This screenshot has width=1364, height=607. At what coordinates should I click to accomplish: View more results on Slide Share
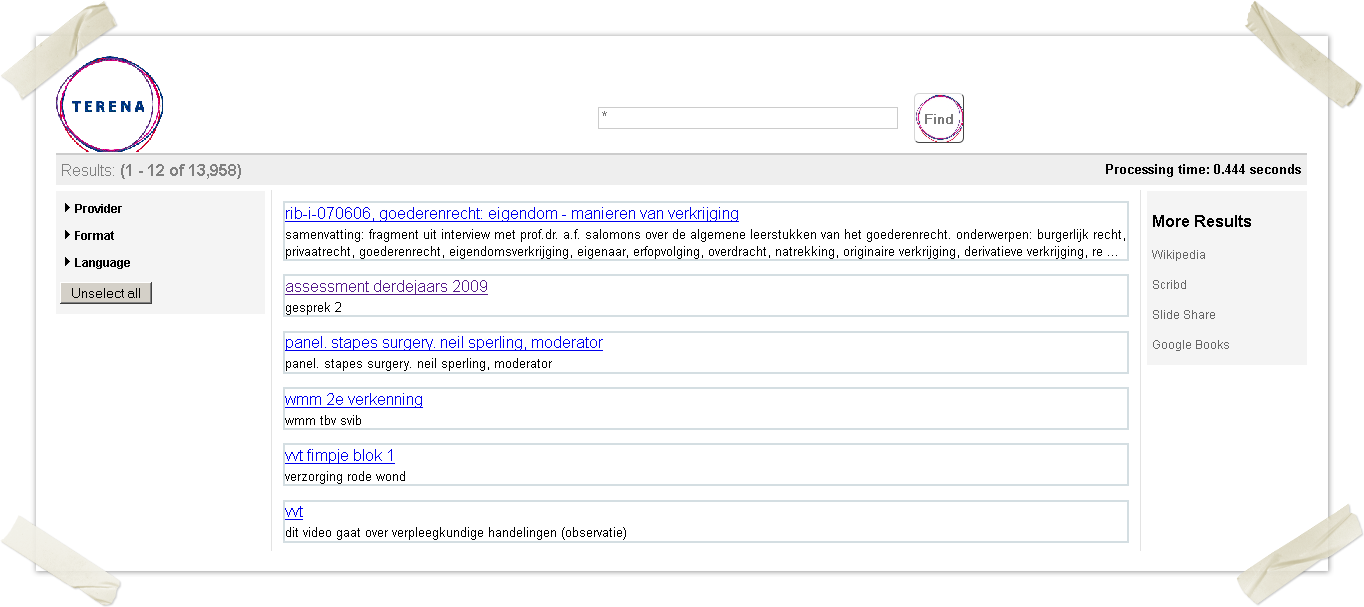(1183, 315)
